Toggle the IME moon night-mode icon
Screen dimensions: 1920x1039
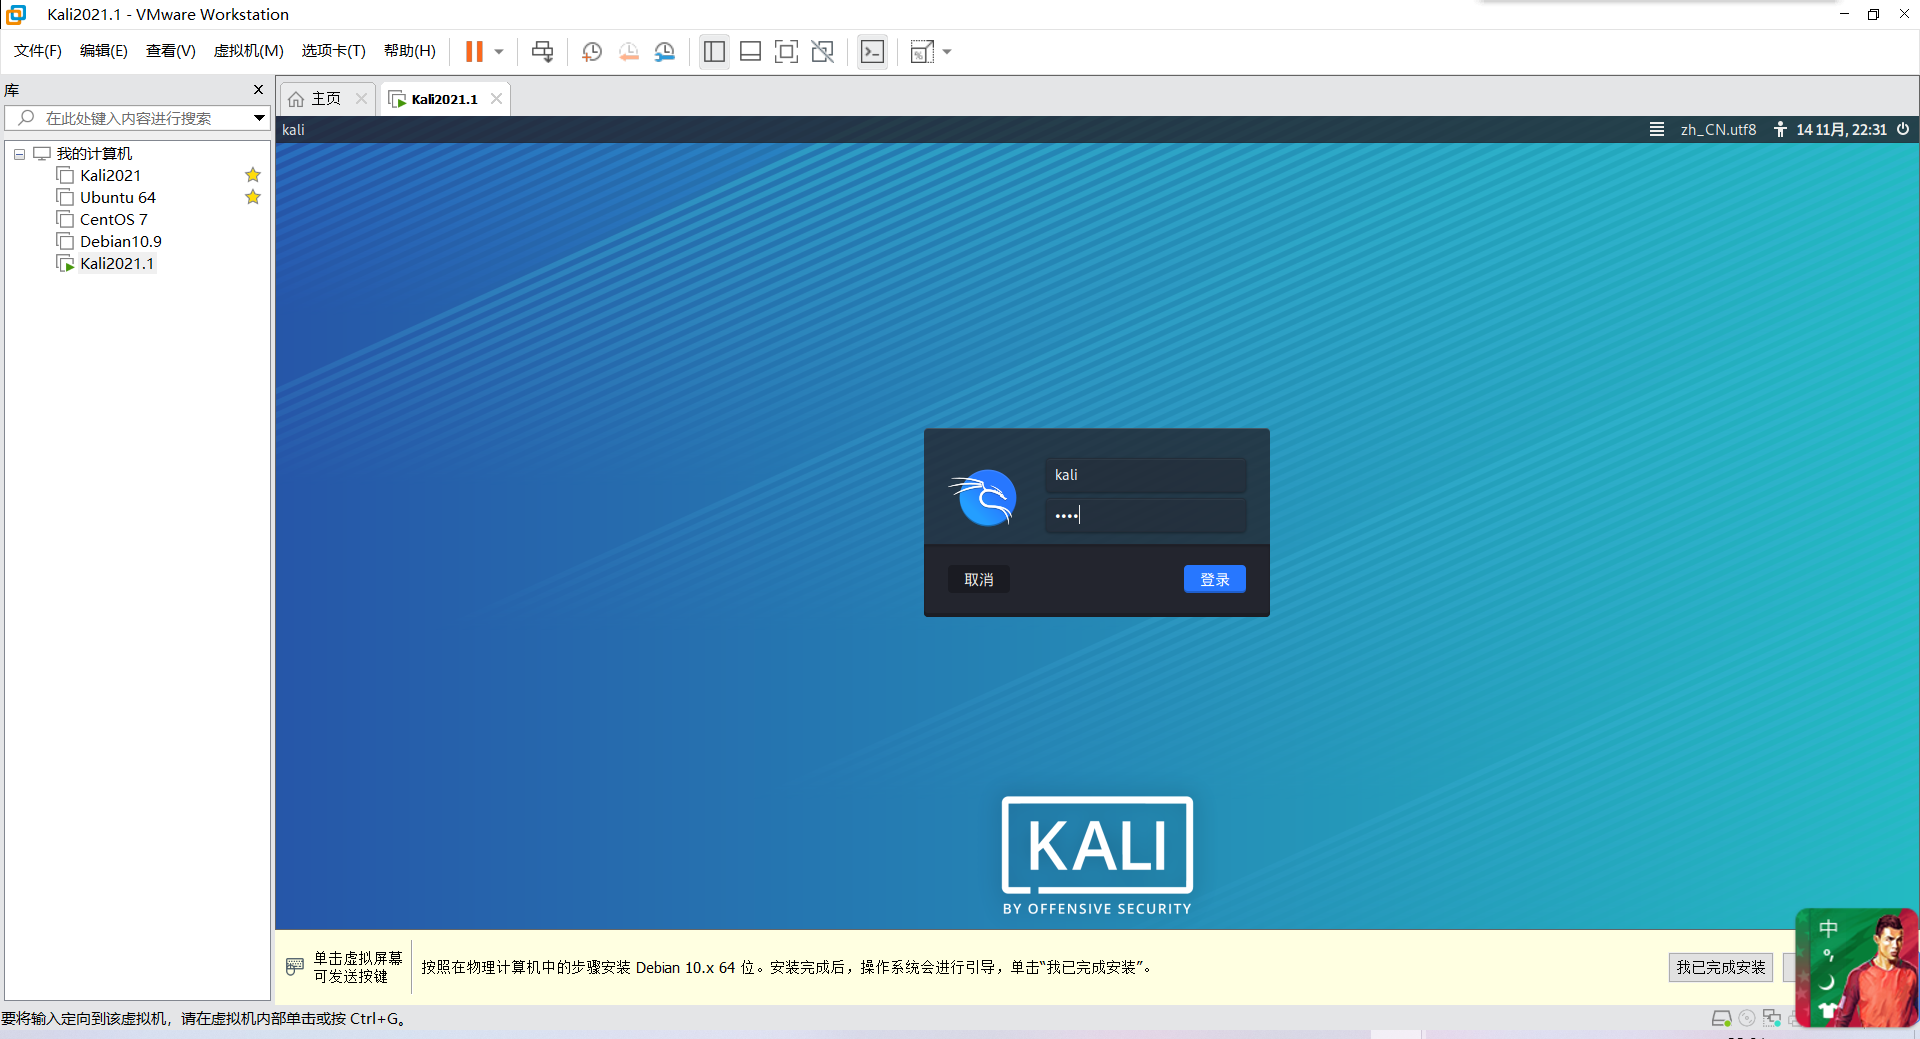(1828, 982)
